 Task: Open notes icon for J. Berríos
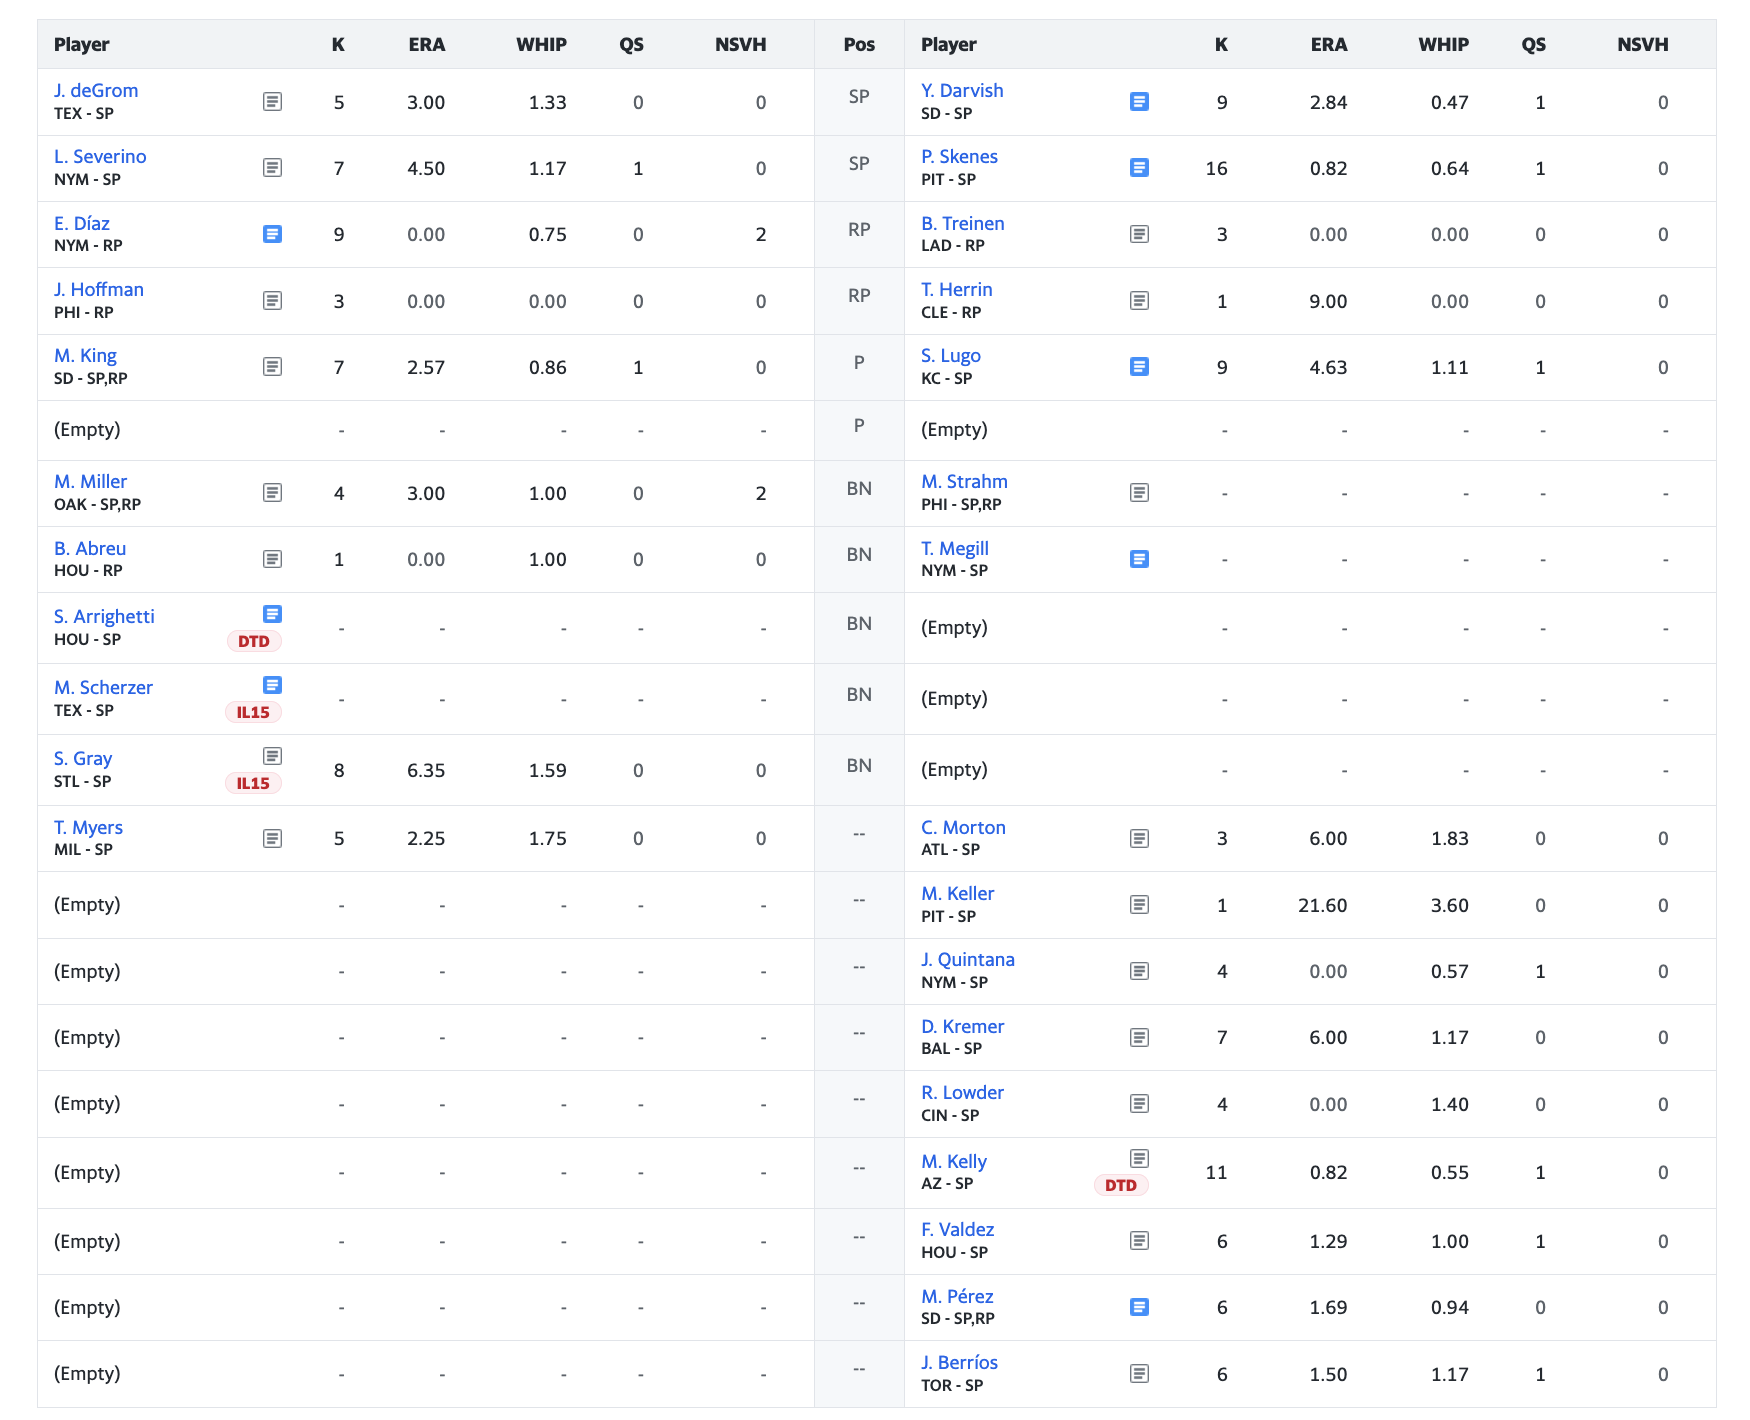point(1139,1374)
